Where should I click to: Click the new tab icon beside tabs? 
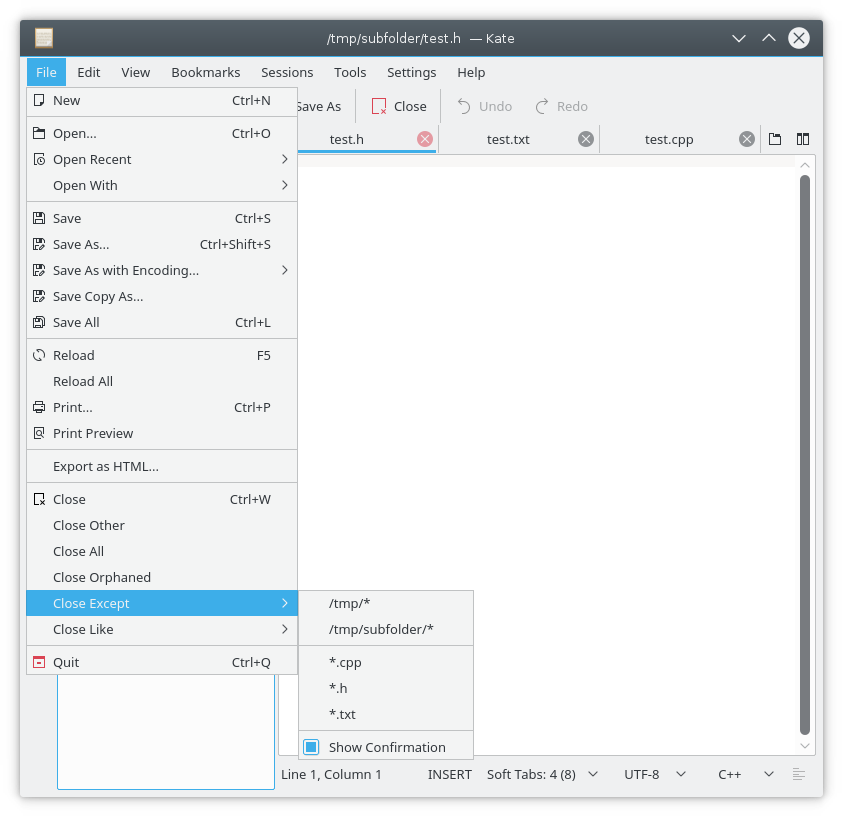click(x=775, y=139)
